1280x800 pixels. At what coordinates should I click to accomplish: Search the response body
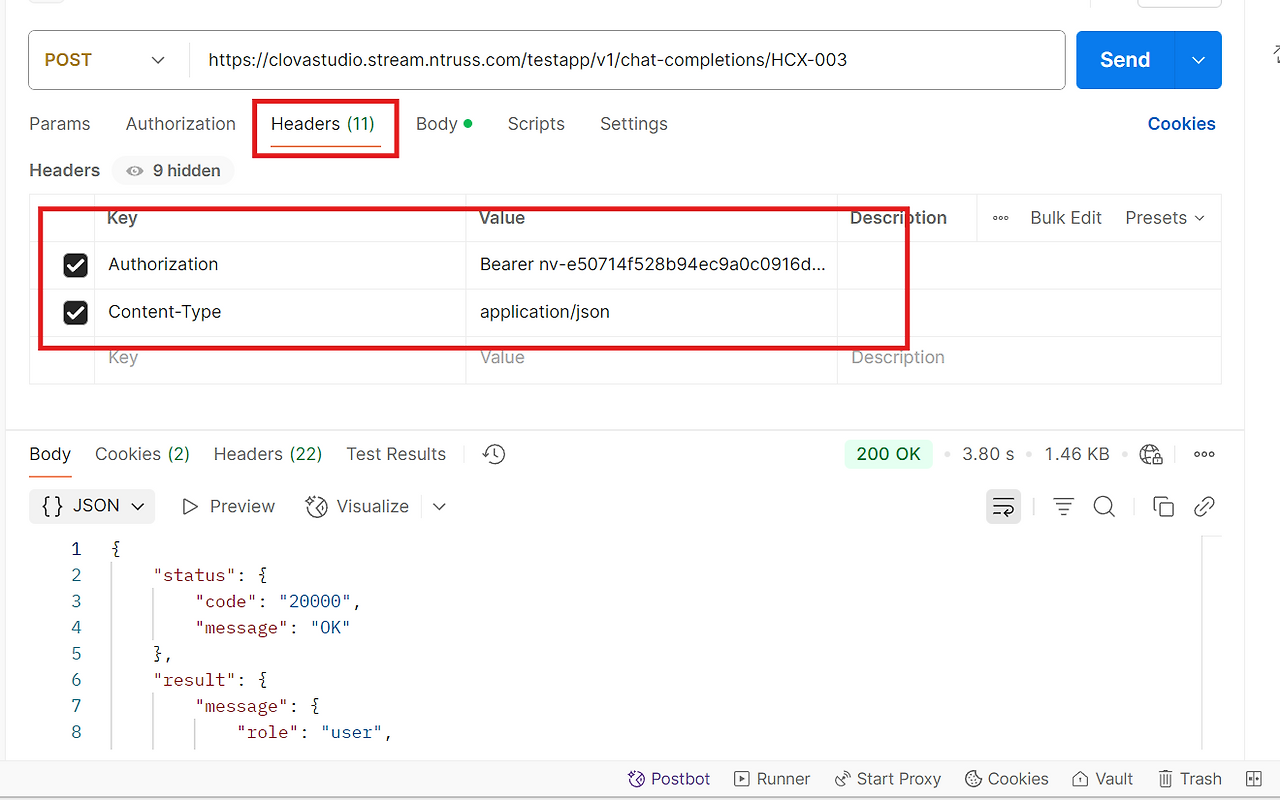pyautogui.click(x=1104, y=507)
